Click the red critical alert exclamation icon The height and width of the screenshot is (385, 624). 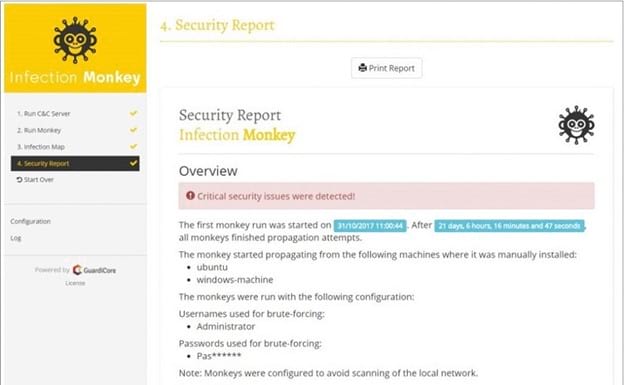coord(191,196)
